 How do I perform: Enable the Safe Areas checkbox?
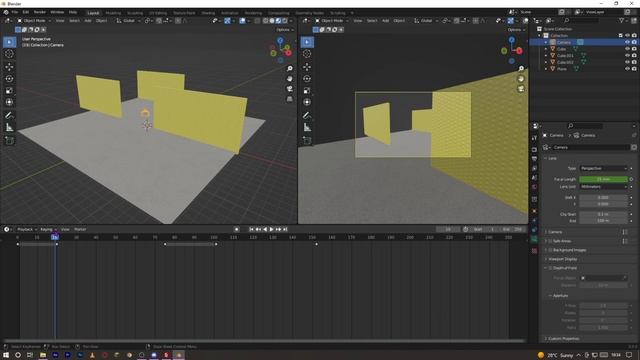(550, 241)
